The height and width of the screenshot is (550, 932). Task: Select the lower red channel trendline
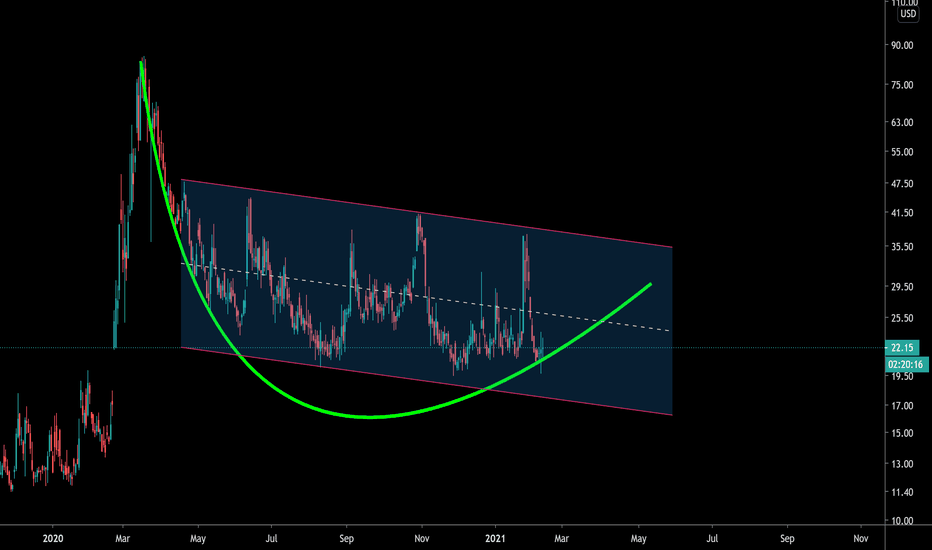[426, 381]
